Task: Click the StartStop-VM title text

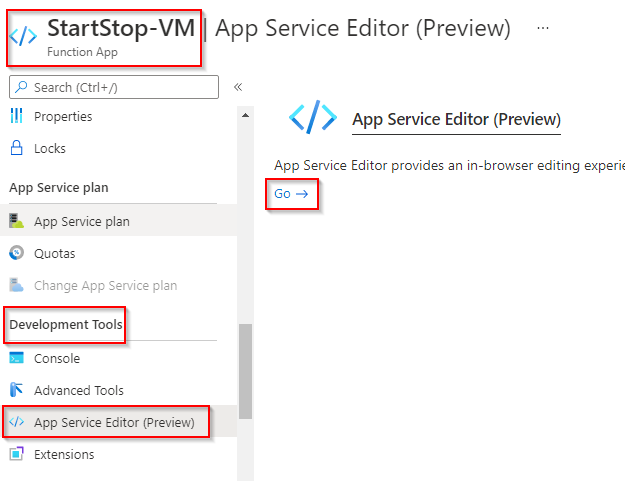Action: pyautogui.click(x=121, y=28)
